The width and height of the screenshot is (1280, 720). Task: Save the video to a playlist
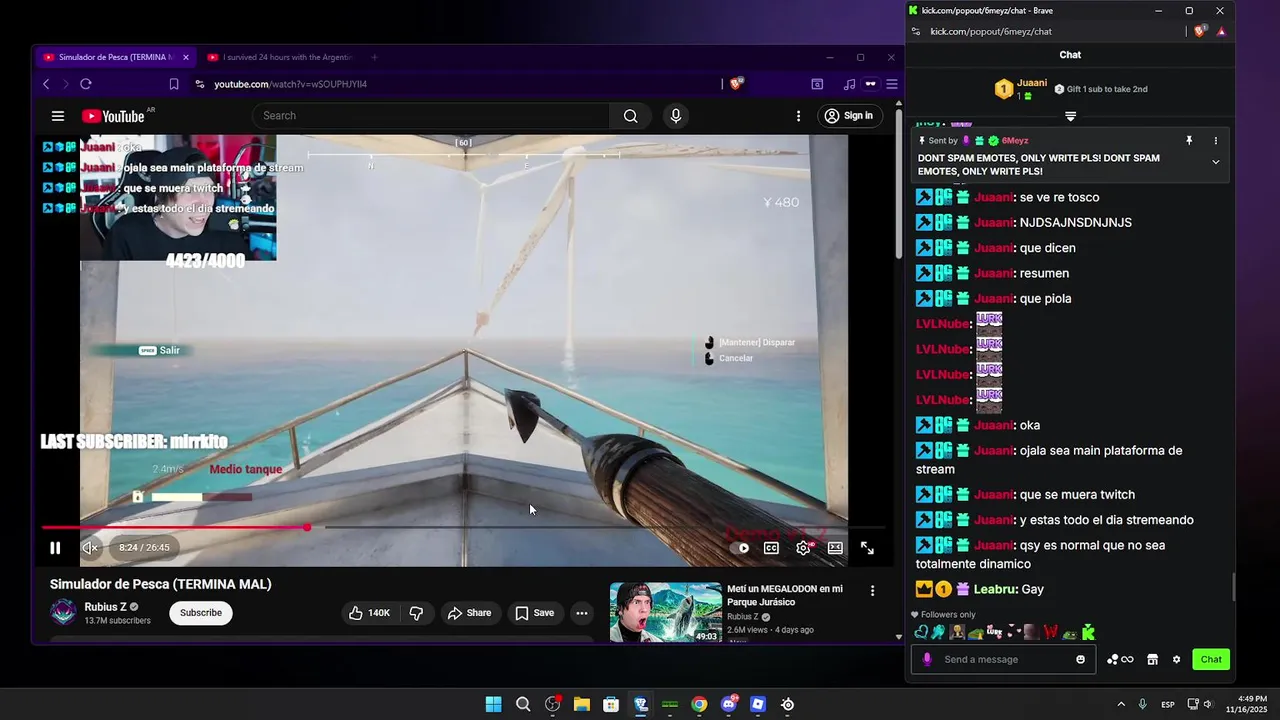coord(534,613)
